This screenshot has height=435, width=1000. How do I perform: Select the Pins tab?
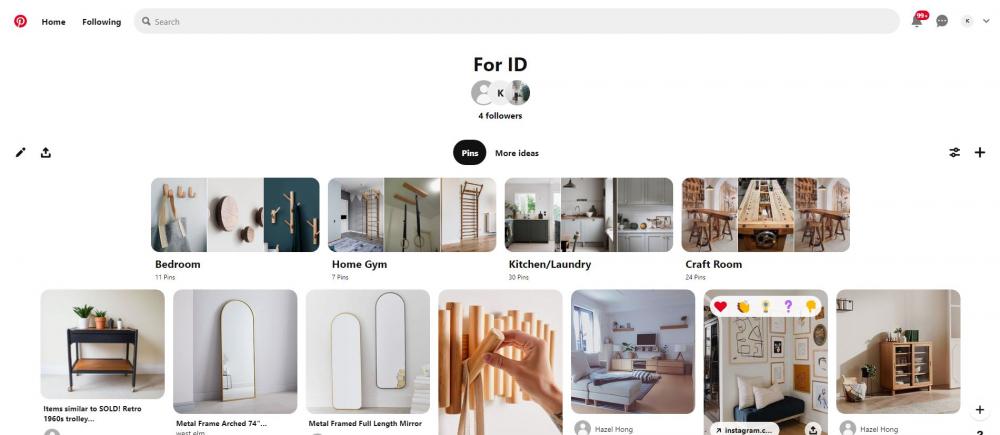click(469, 152)
